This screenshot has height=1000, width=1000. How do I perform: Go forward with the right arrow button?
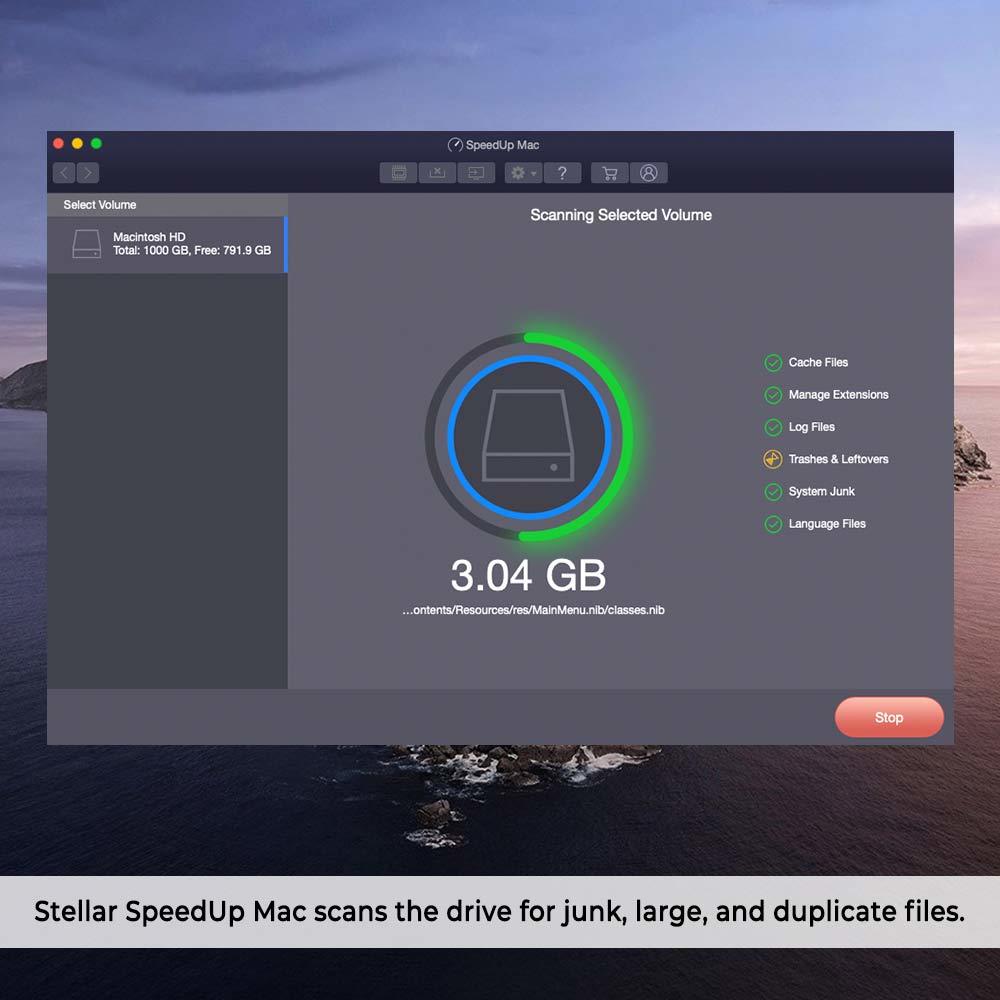click(88, 173)
